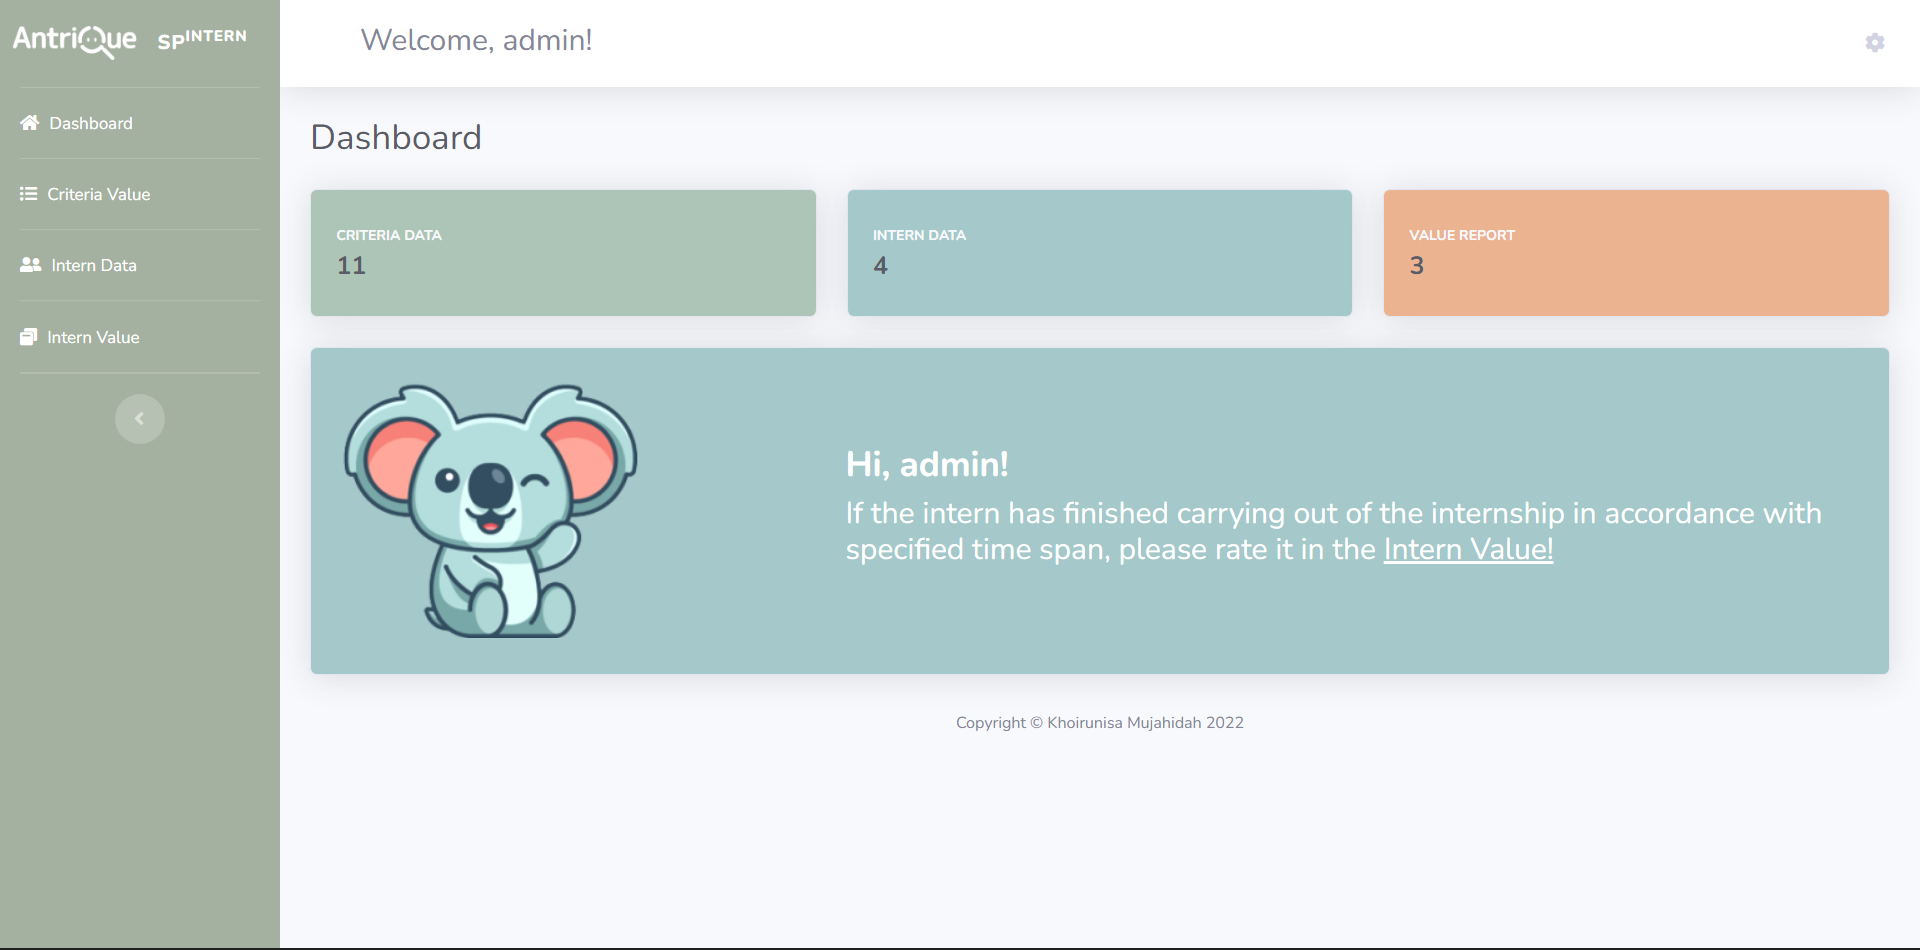
Task: Select the Intern Data card showing 4
Action: coord(1099,252)
